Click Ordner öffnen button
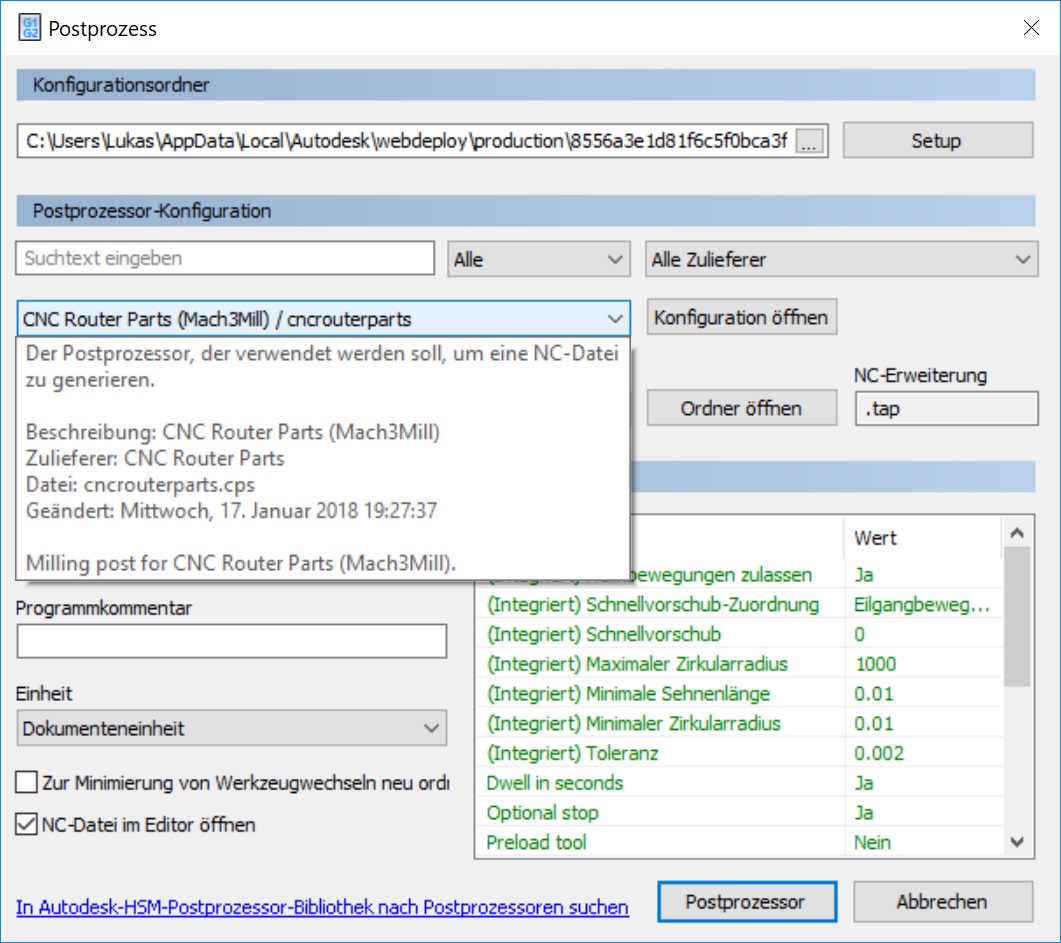Screen dimensions: 1061x943 [742, 409]
